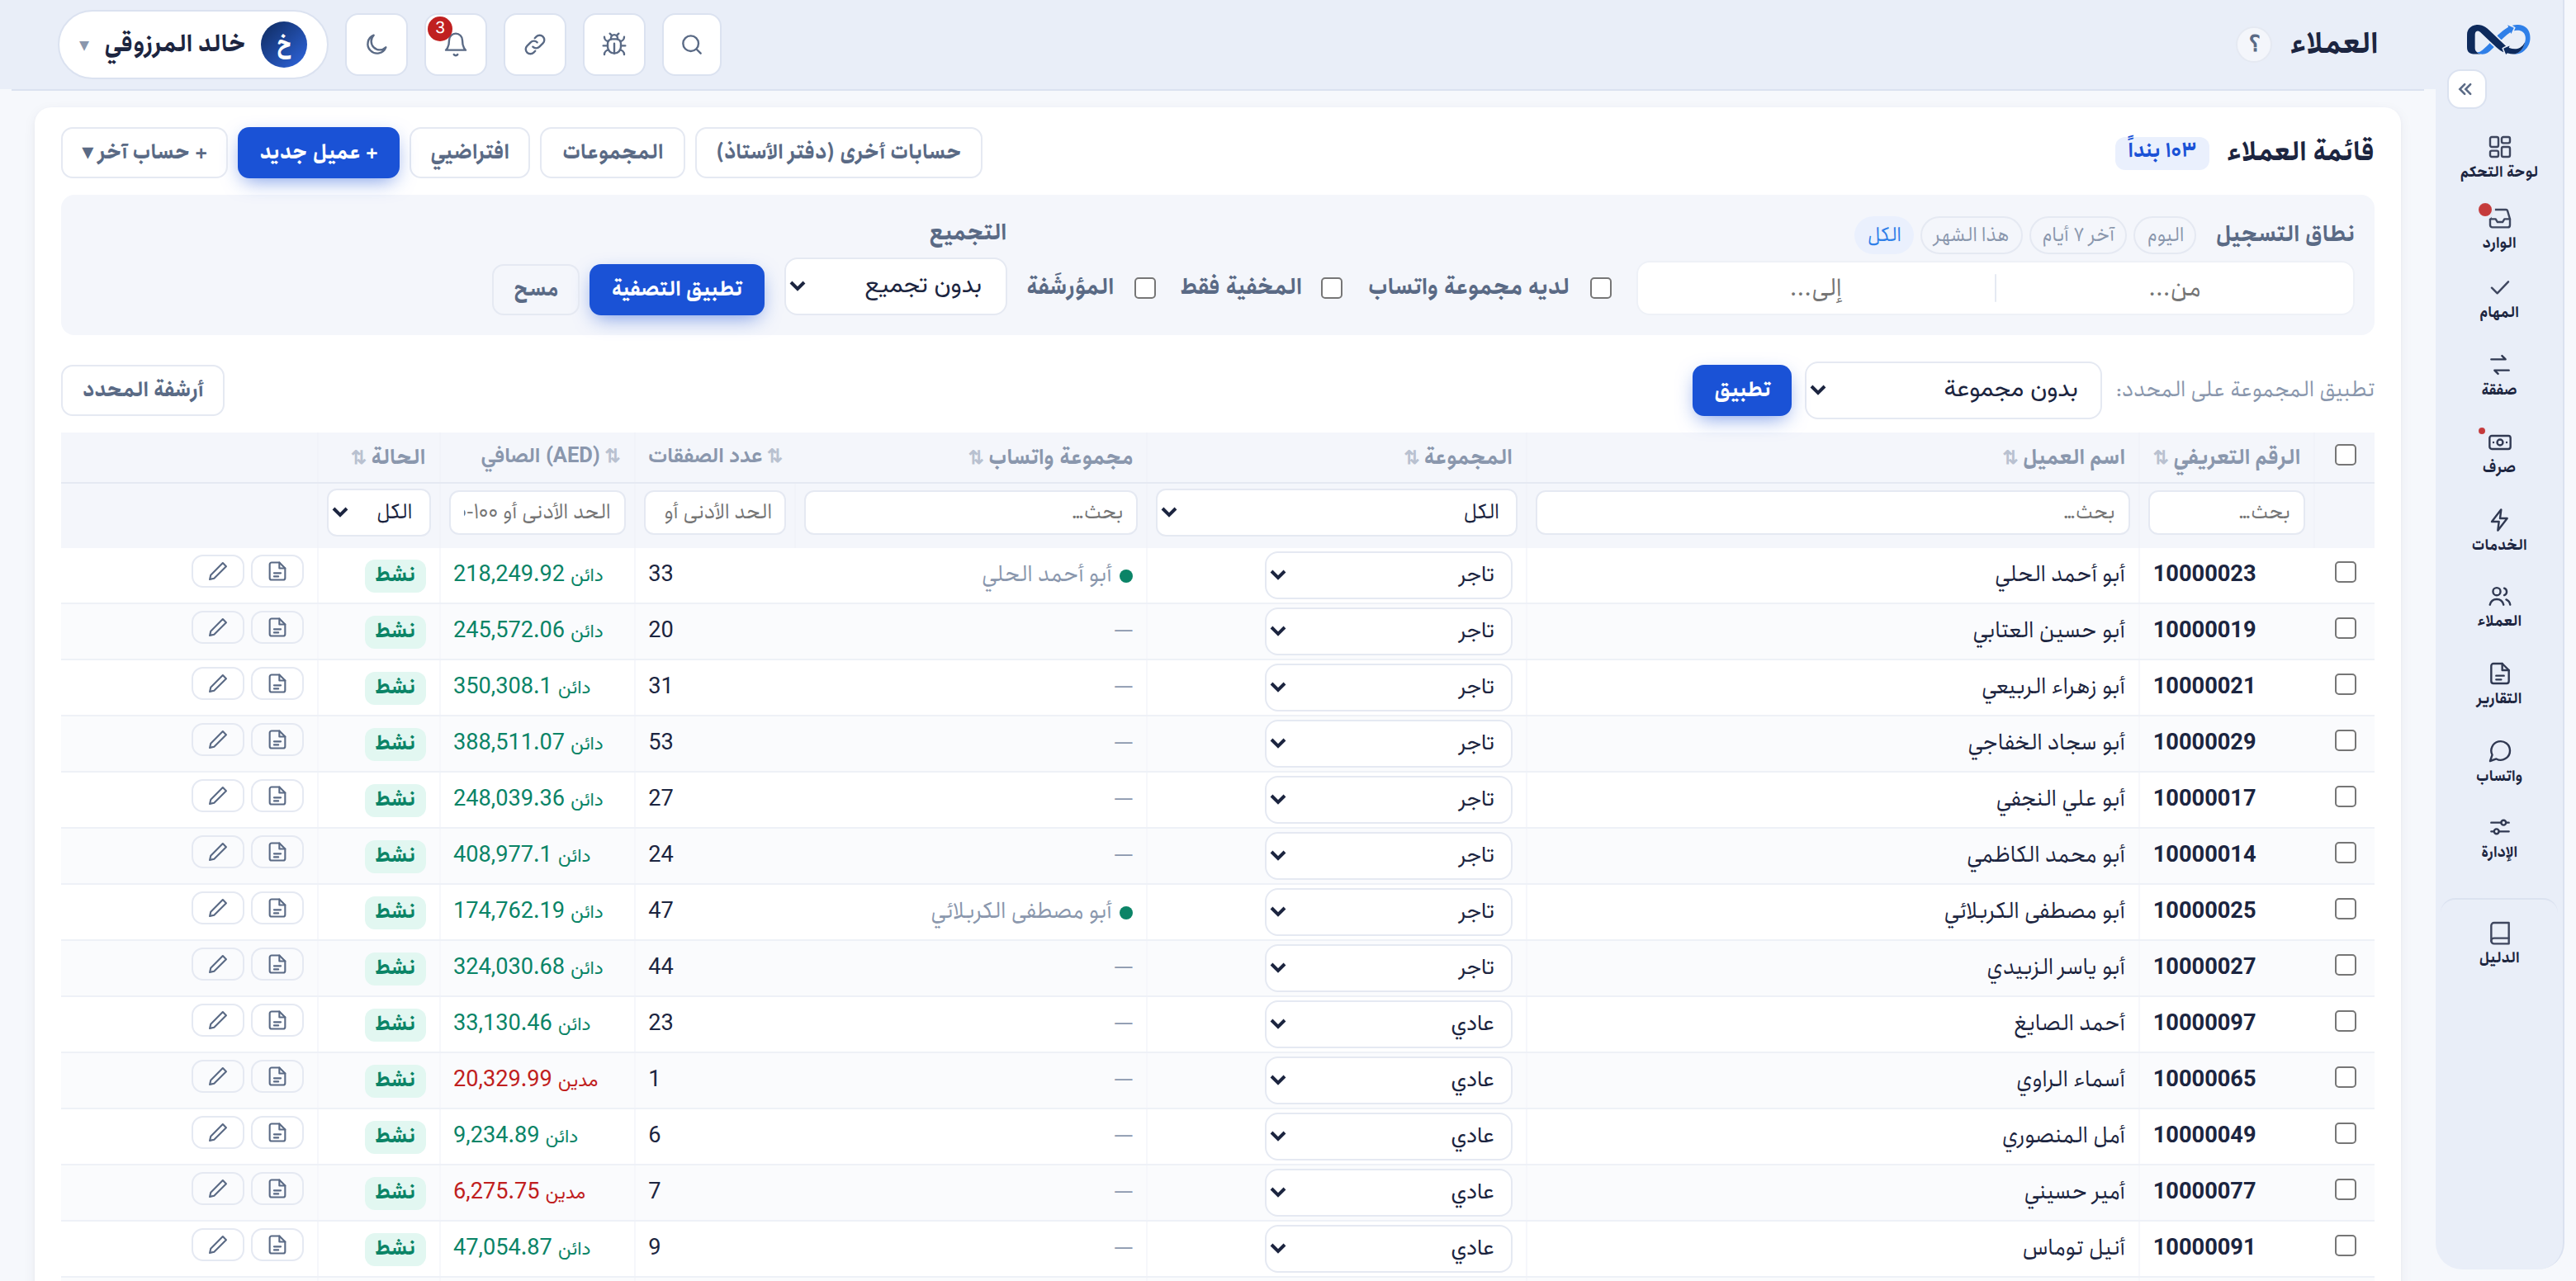Select آخر ٧ أيام range chip

click(2078, 235)
